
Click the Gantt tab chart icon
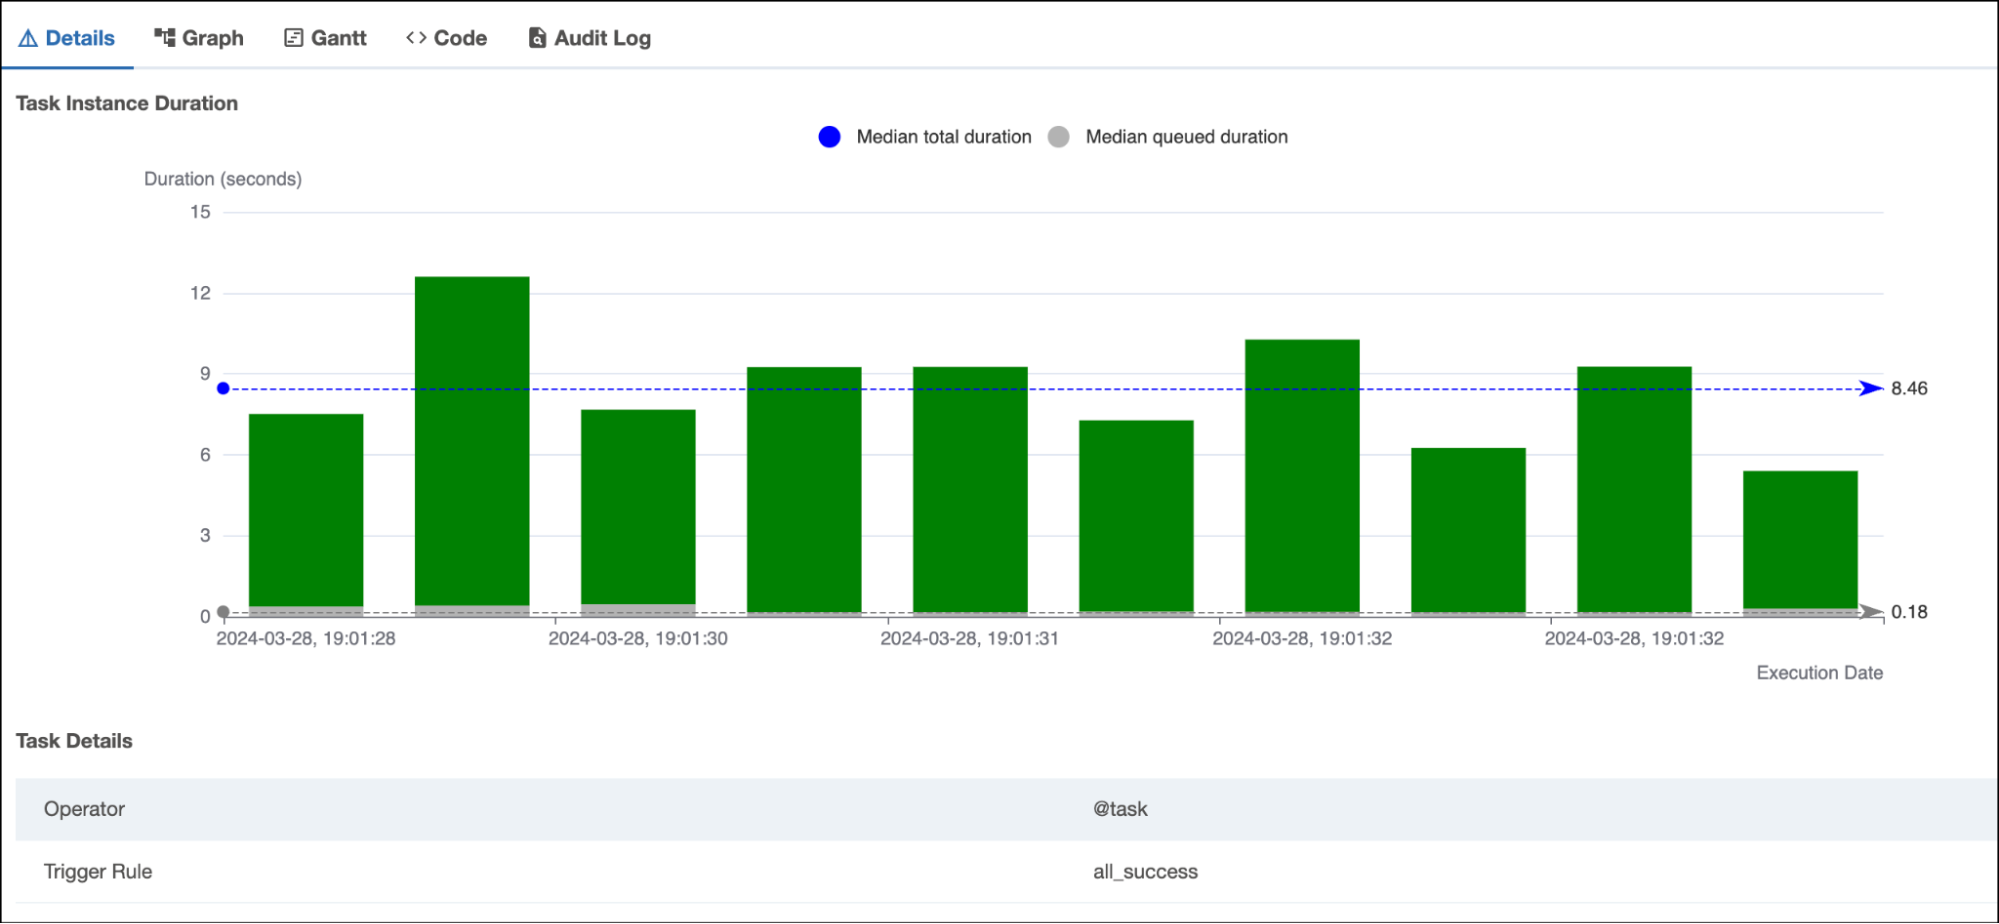293,38
